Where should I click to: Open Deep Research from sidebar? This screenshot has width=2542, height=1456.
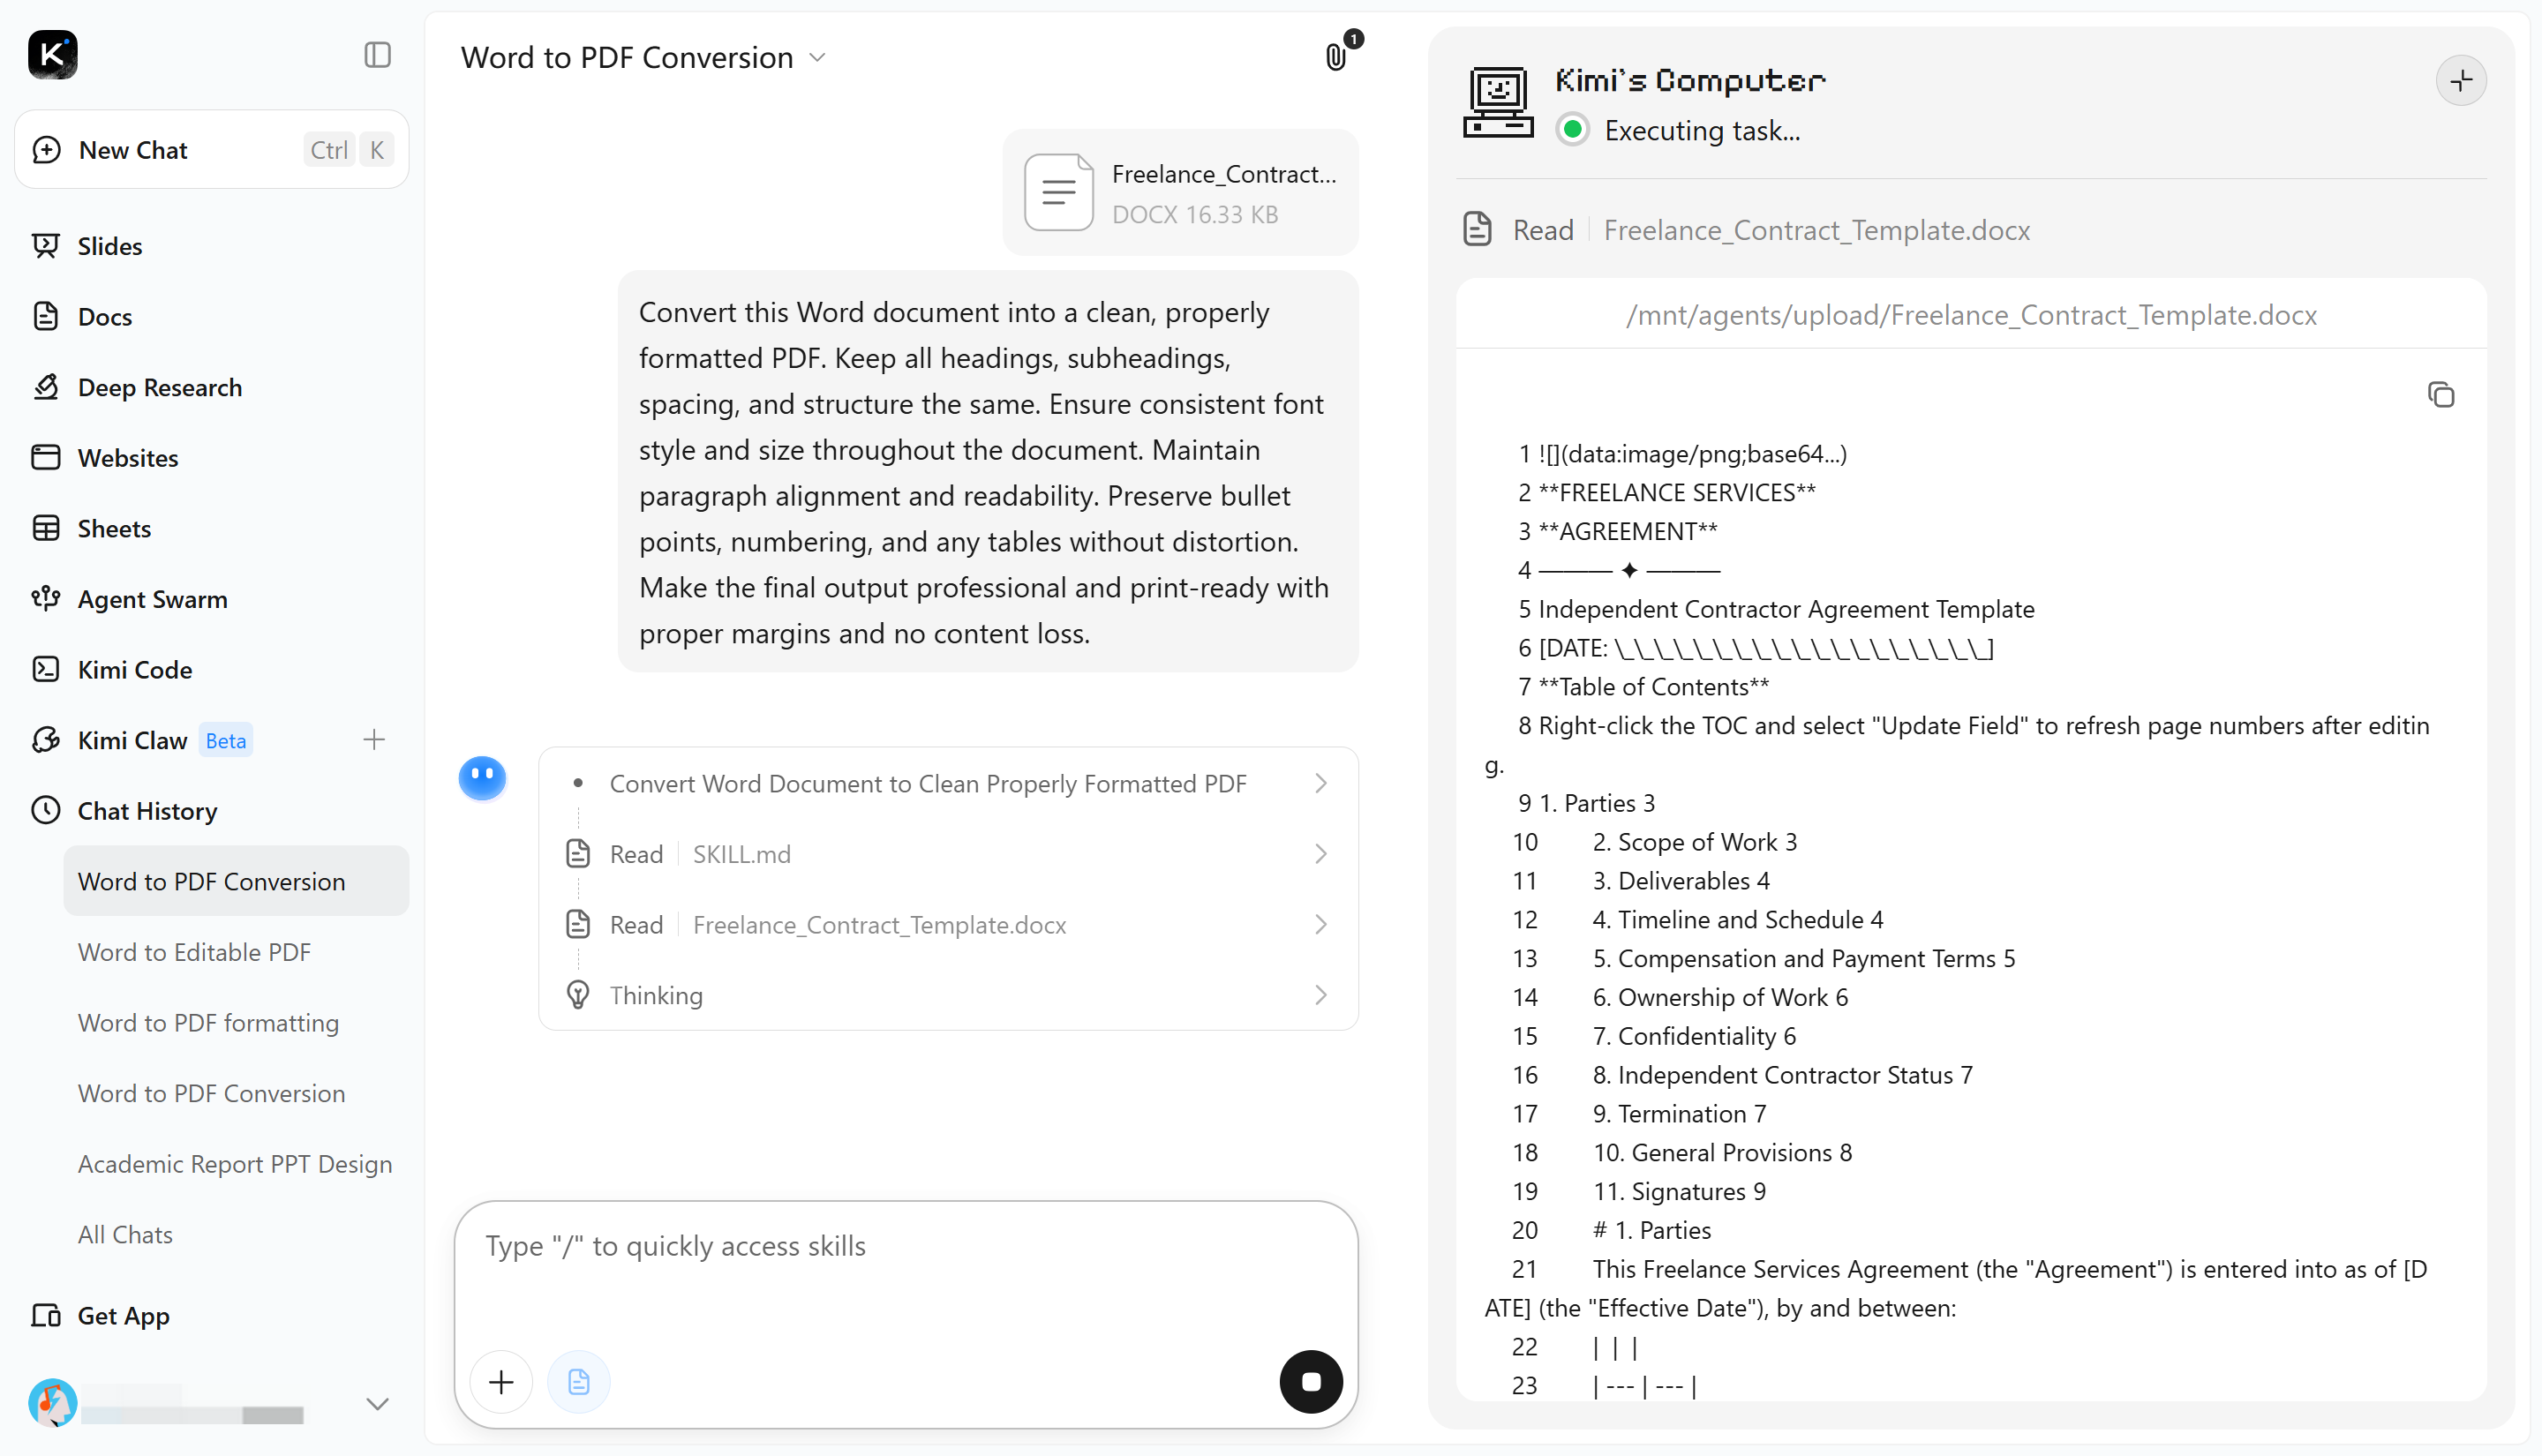pyautogui.click(x=159, y=387)
